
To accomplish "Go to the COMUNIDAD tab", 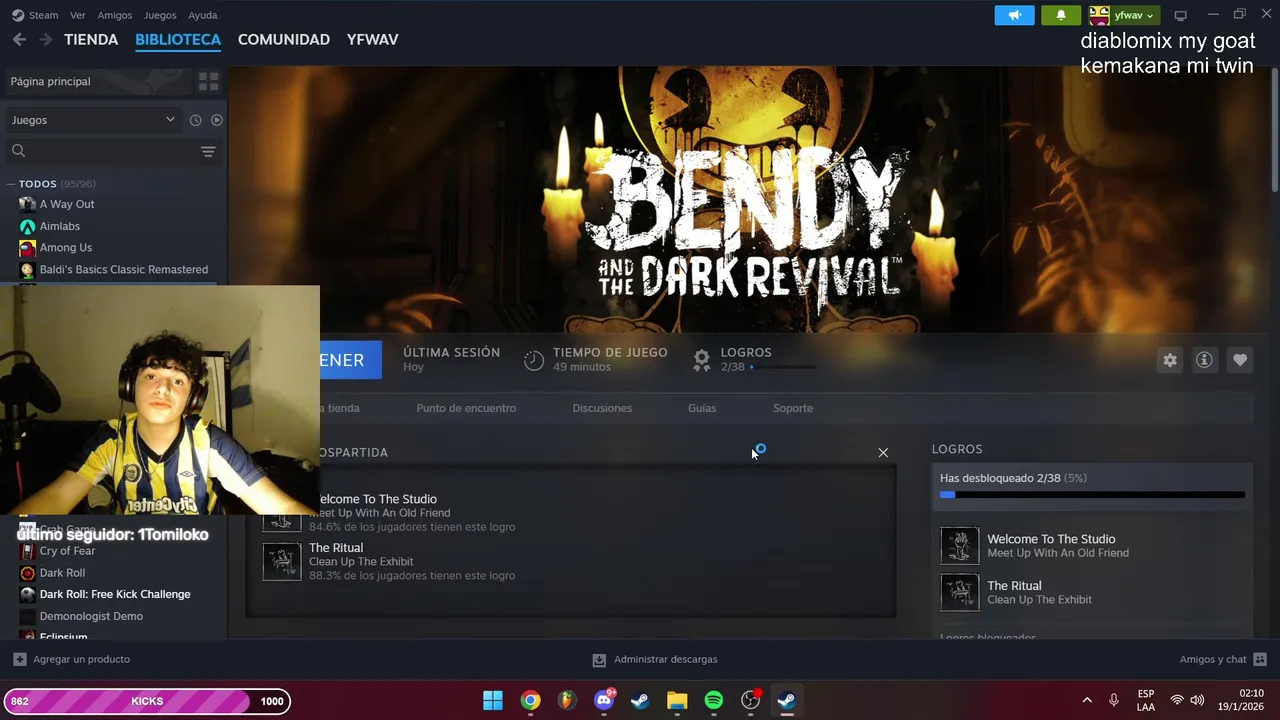I will [x=284, y=39].
